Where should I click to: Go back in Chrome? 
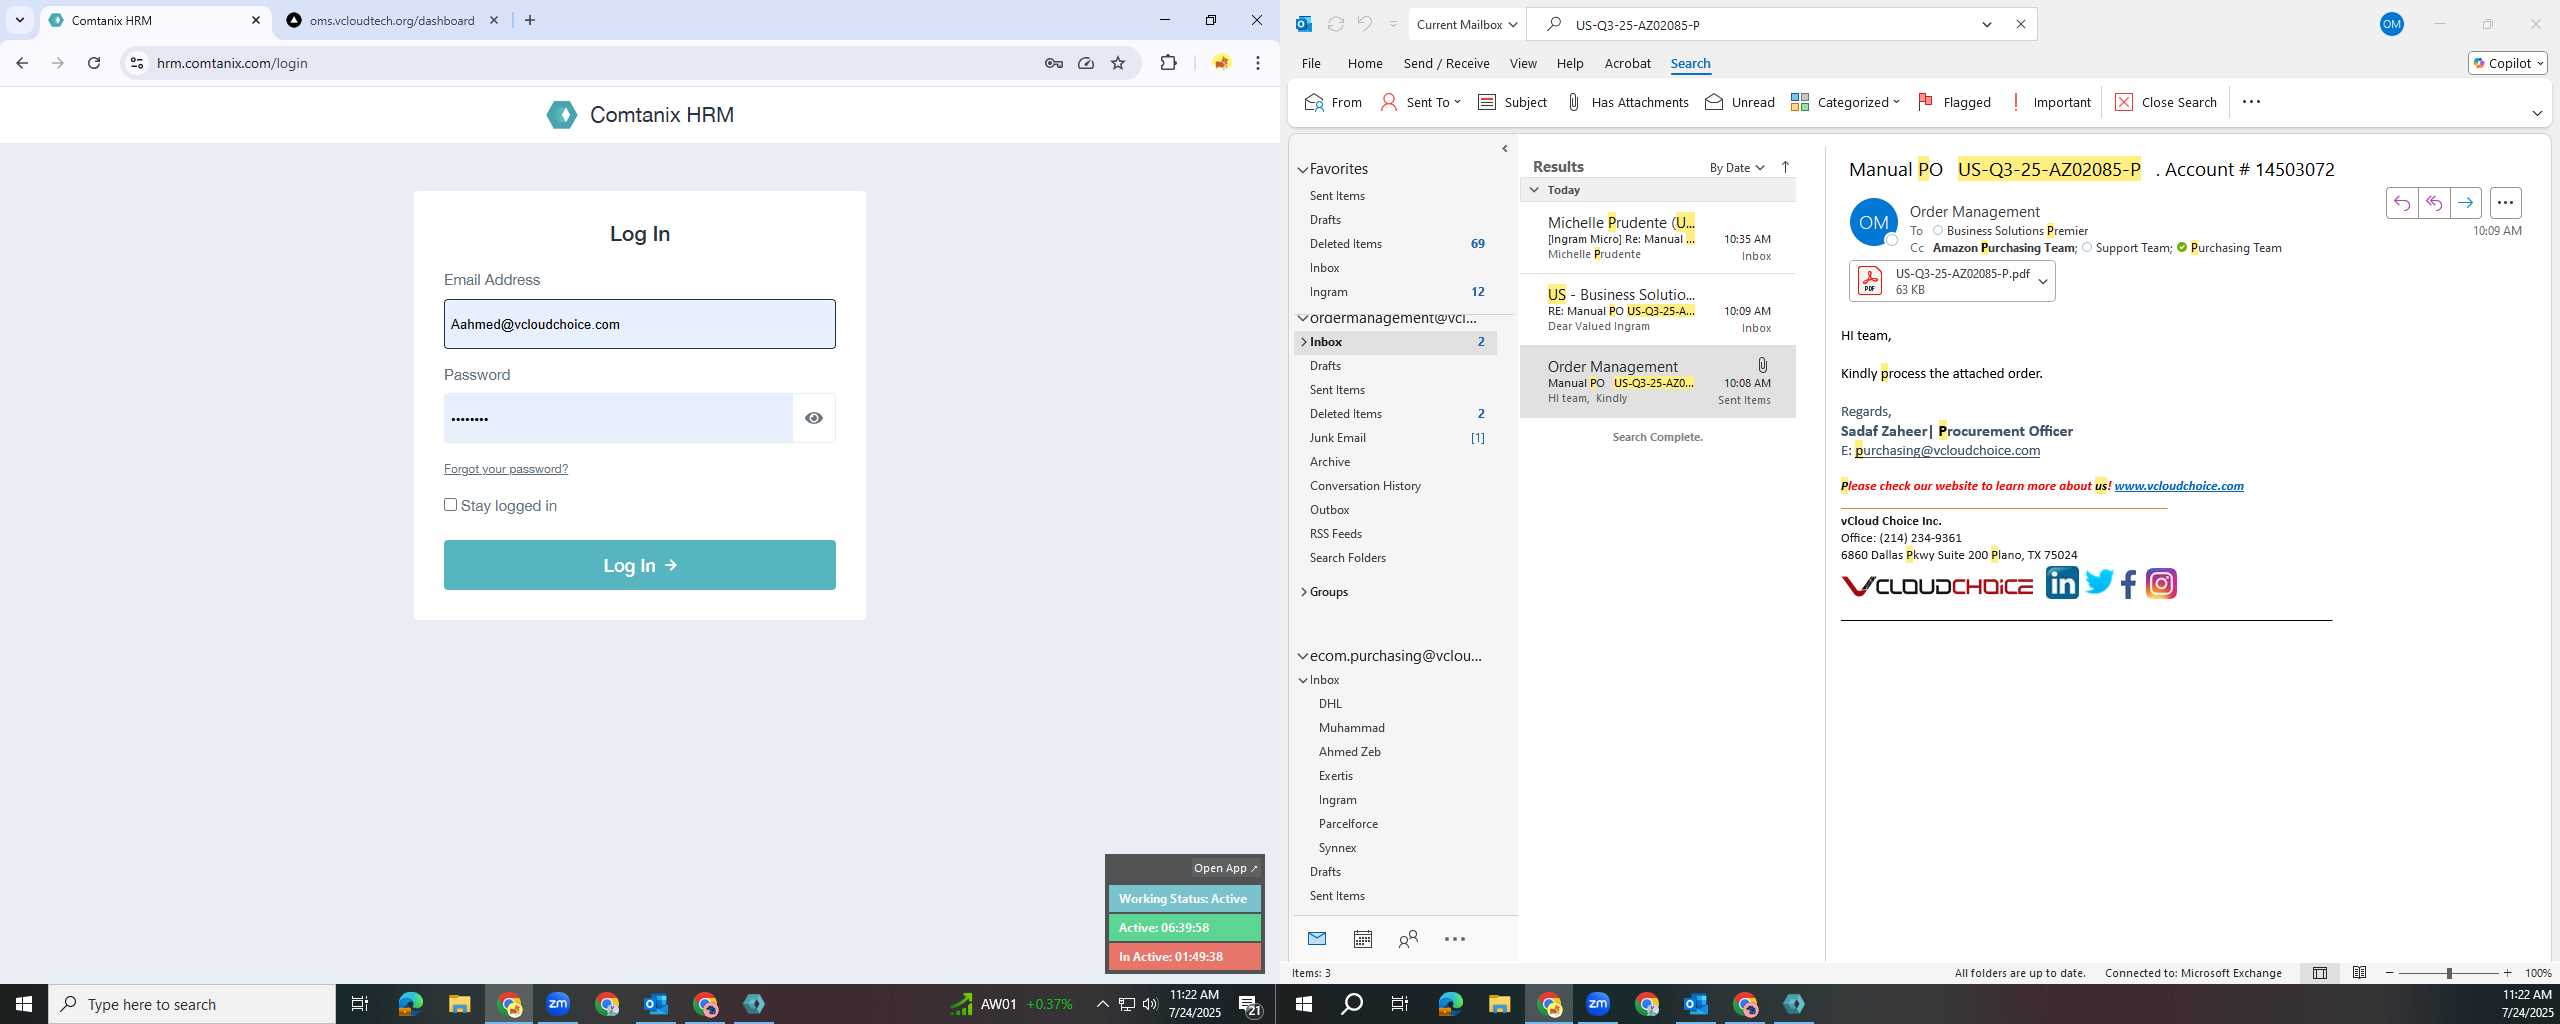tap(22, 63)
